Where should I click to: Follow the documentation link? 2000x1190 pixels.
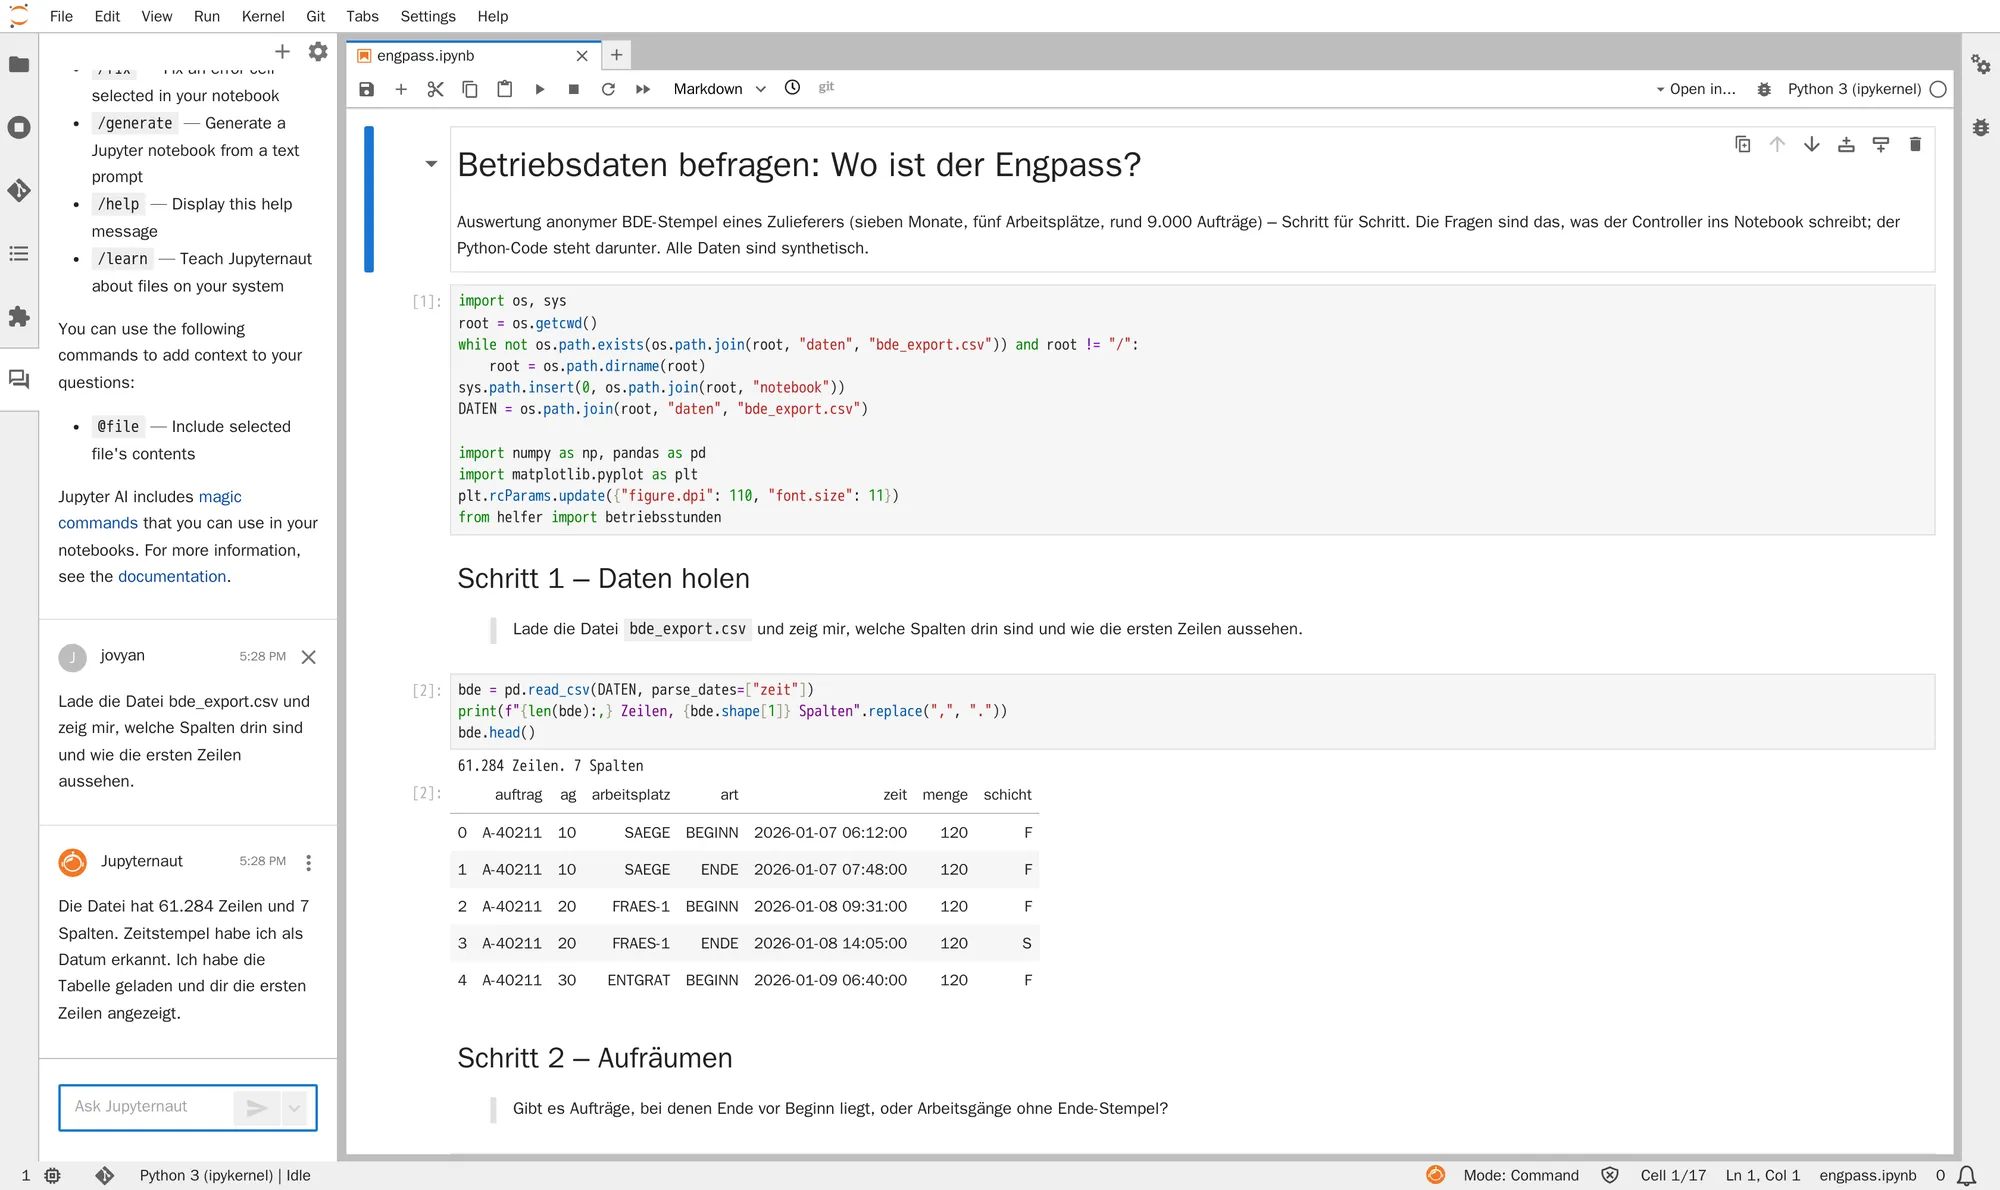coord(172,577)
